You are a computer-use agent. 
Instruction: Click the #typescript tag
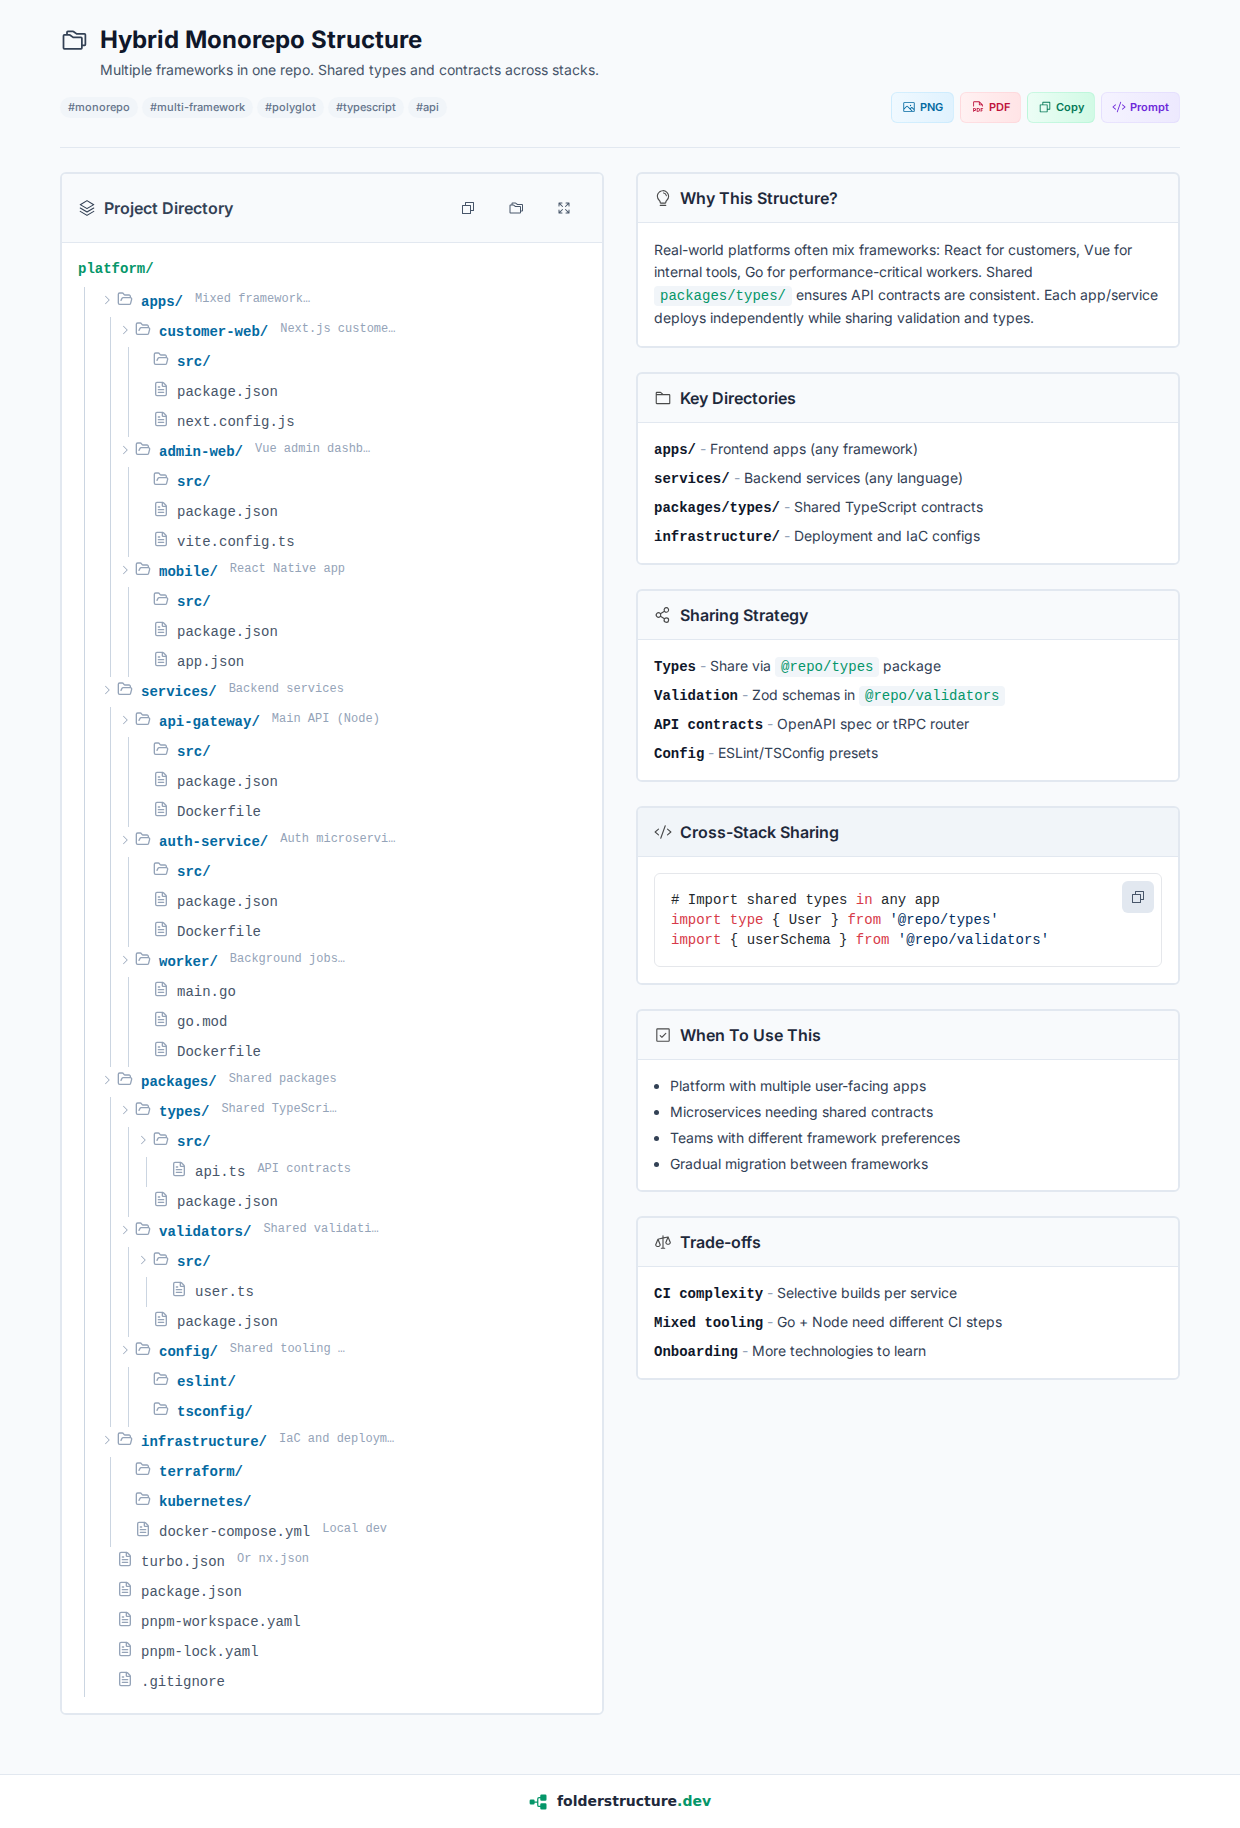[x=366, y=107]
